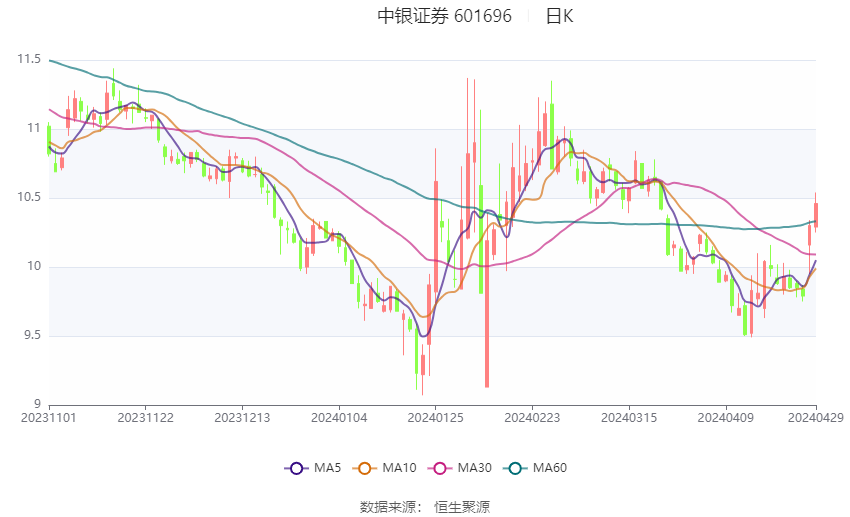Open the 恒生聚源 data source link
Image resolution: width=850 pixels, height=517 pixels.
[462, 507]
